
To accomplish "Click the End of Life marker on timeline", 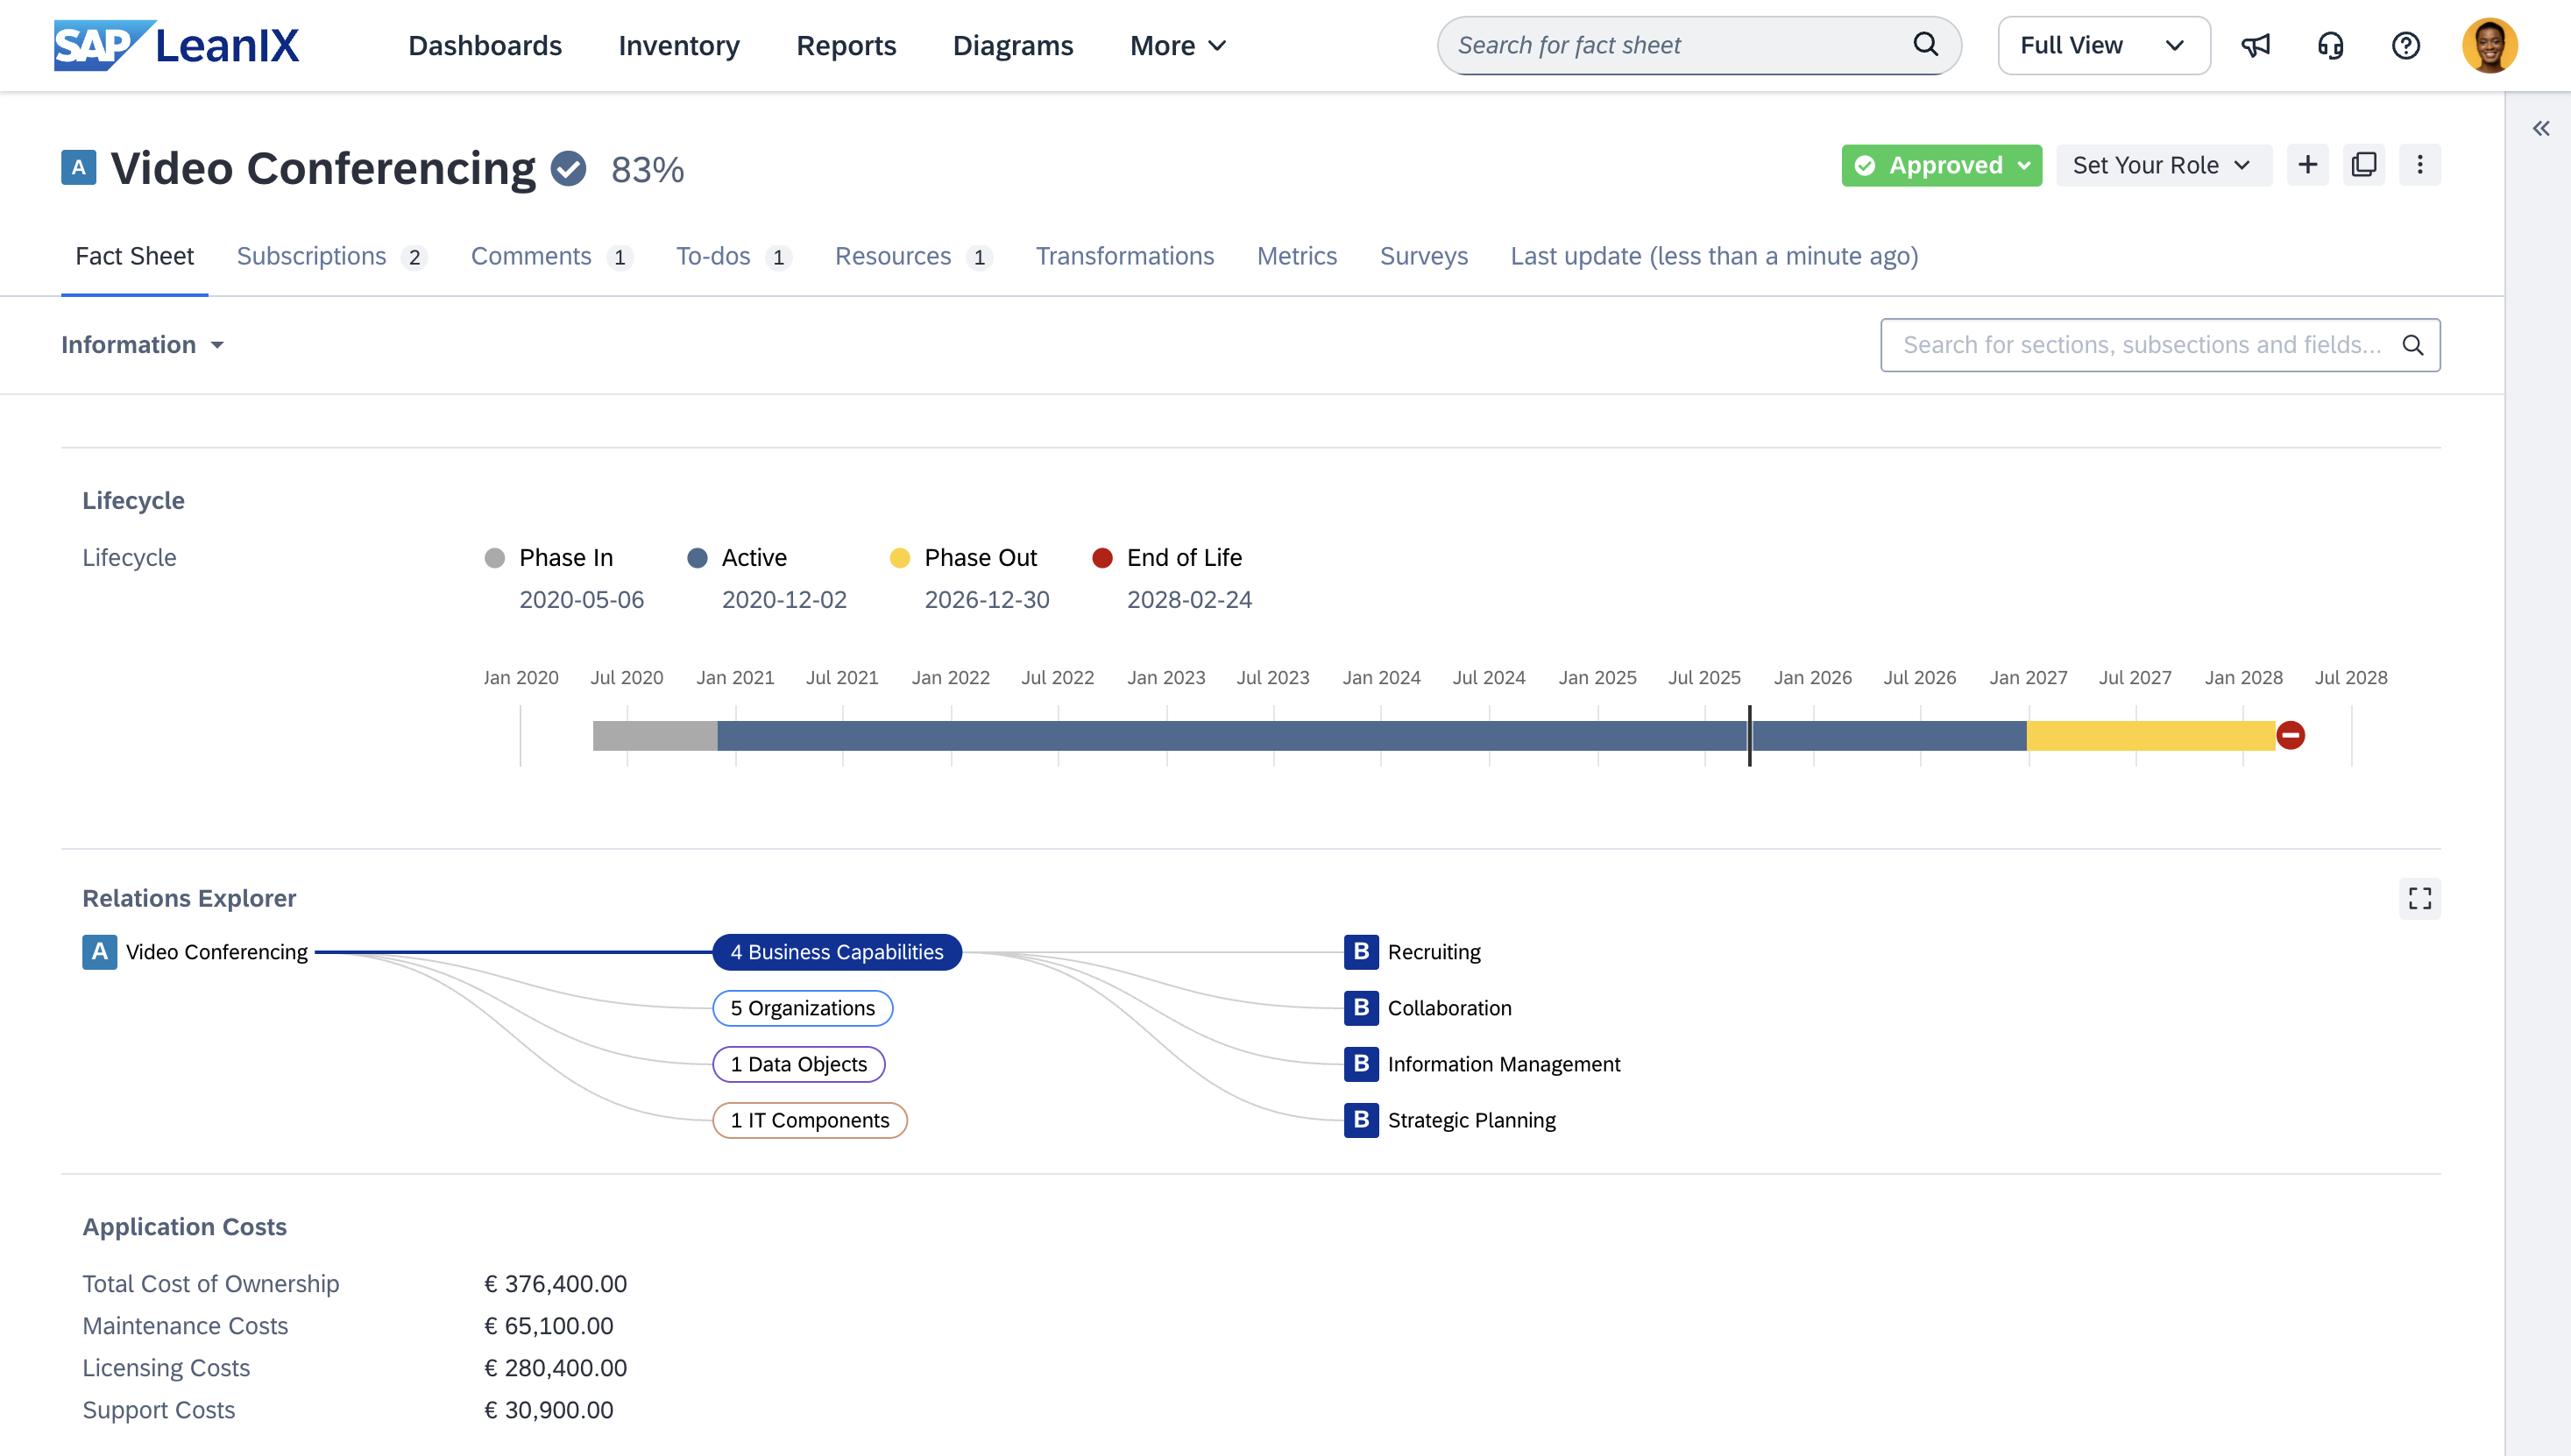I will (2290, 735).
